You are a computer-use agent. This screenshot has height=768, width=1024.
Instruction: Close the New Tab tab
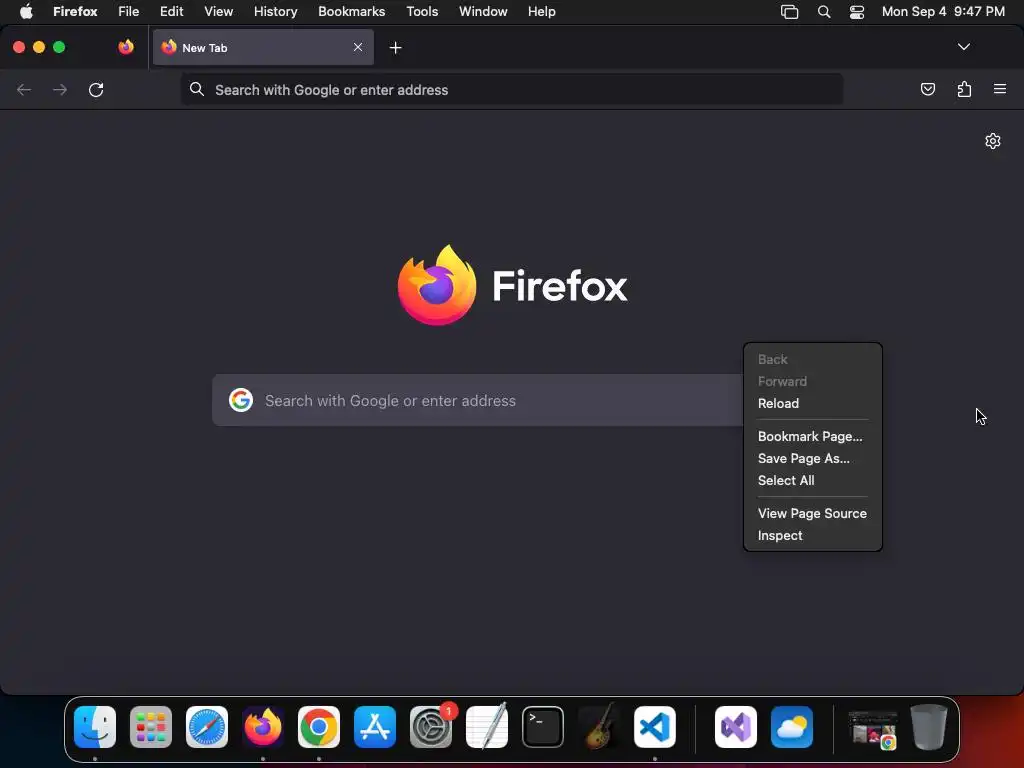358,47
